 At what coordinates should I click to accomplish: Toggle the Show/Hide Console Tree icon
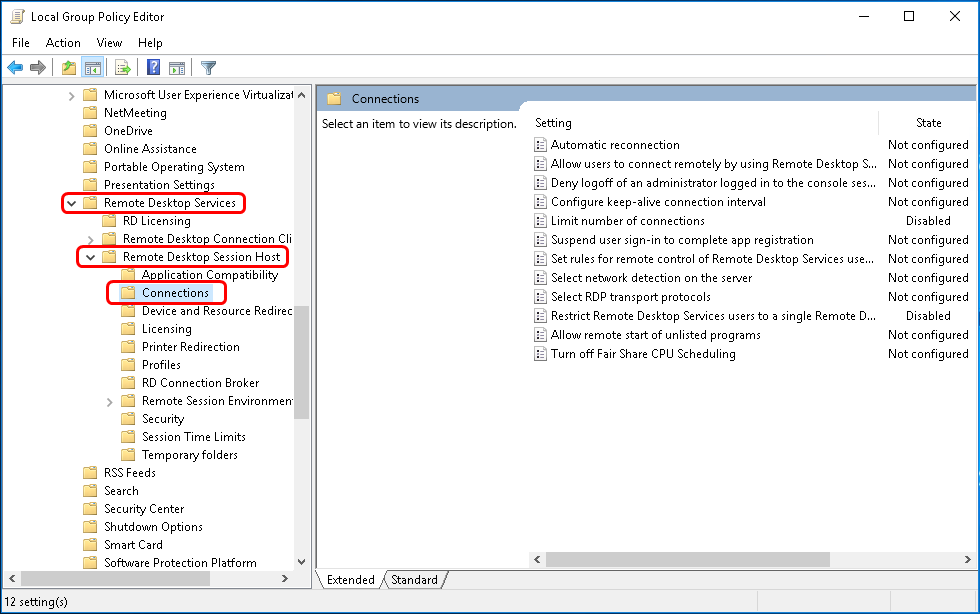click(x=92, y=67)
